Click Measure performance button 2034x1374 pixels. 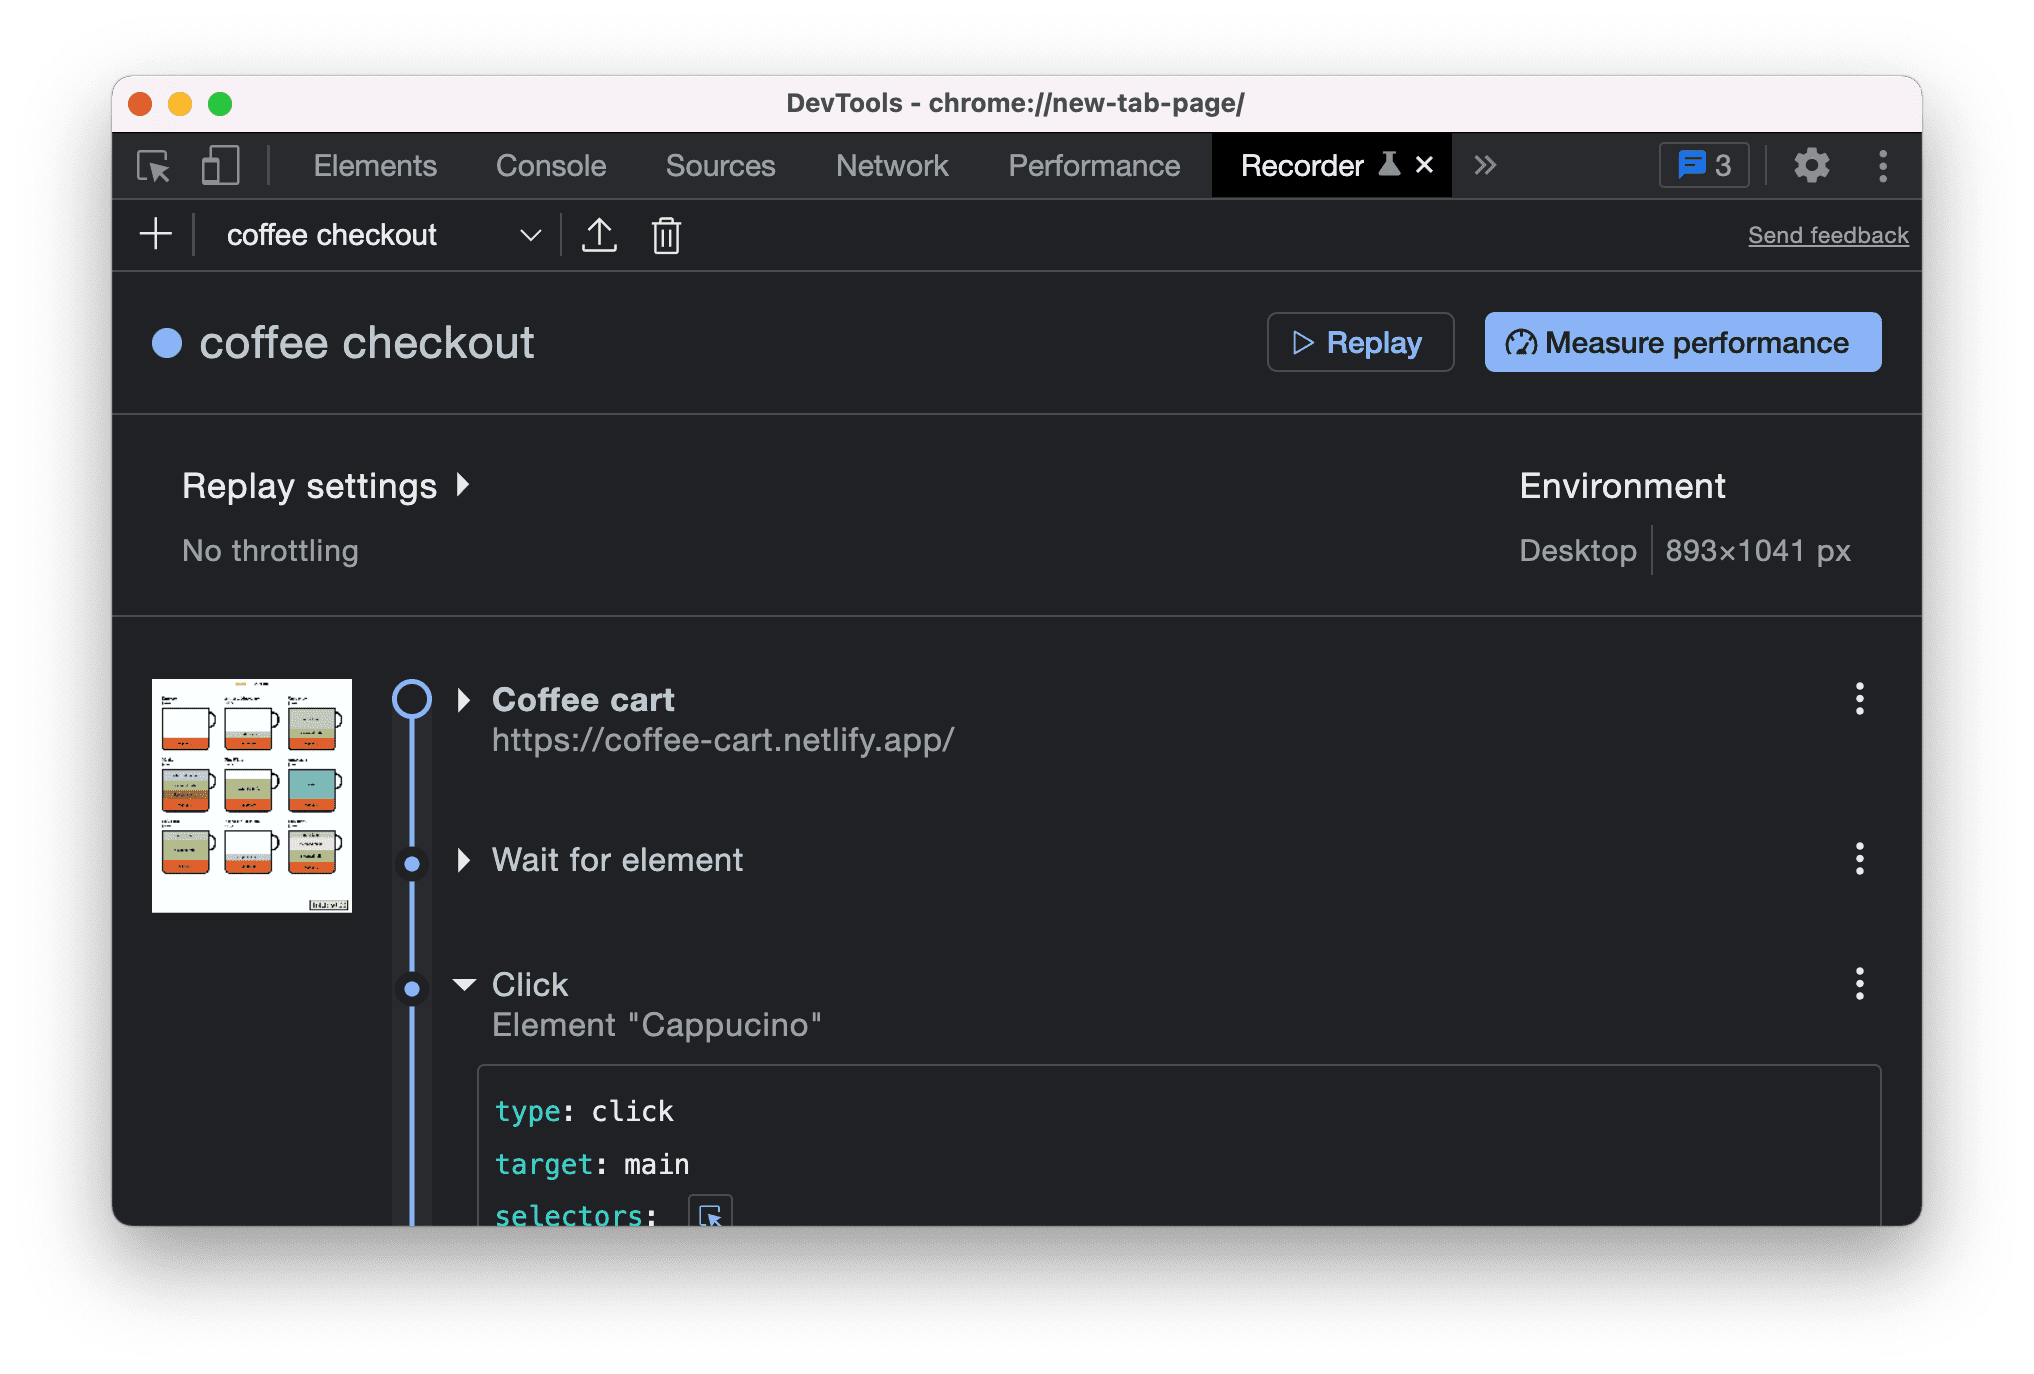1683,340
